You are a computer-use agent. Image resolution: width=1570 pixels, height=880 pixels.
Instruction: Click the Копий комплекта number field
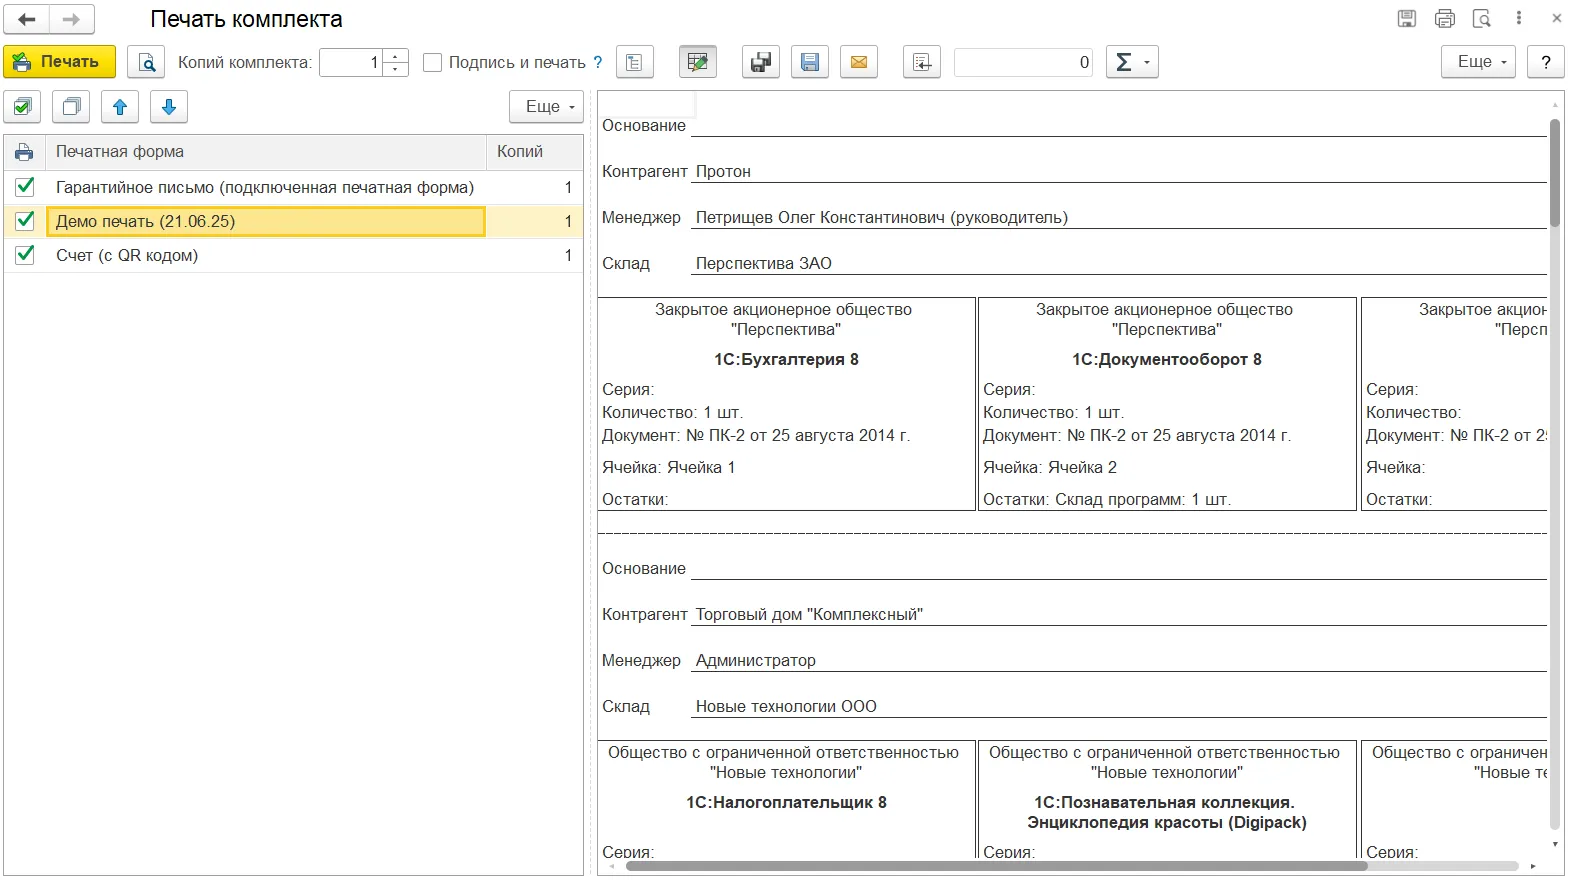click(x=352, y=62)
